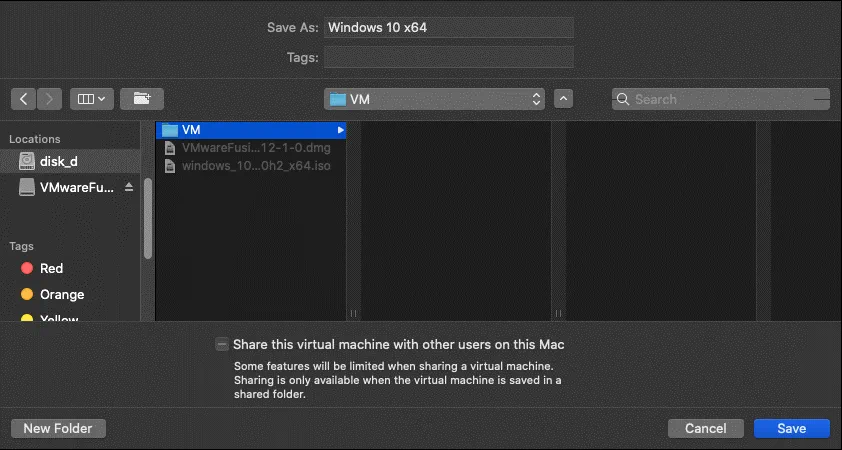Image resolution: width=842 pixels, height=450 pixels.
Task: Open the VM location path dropdown
Action: [434, 99]
